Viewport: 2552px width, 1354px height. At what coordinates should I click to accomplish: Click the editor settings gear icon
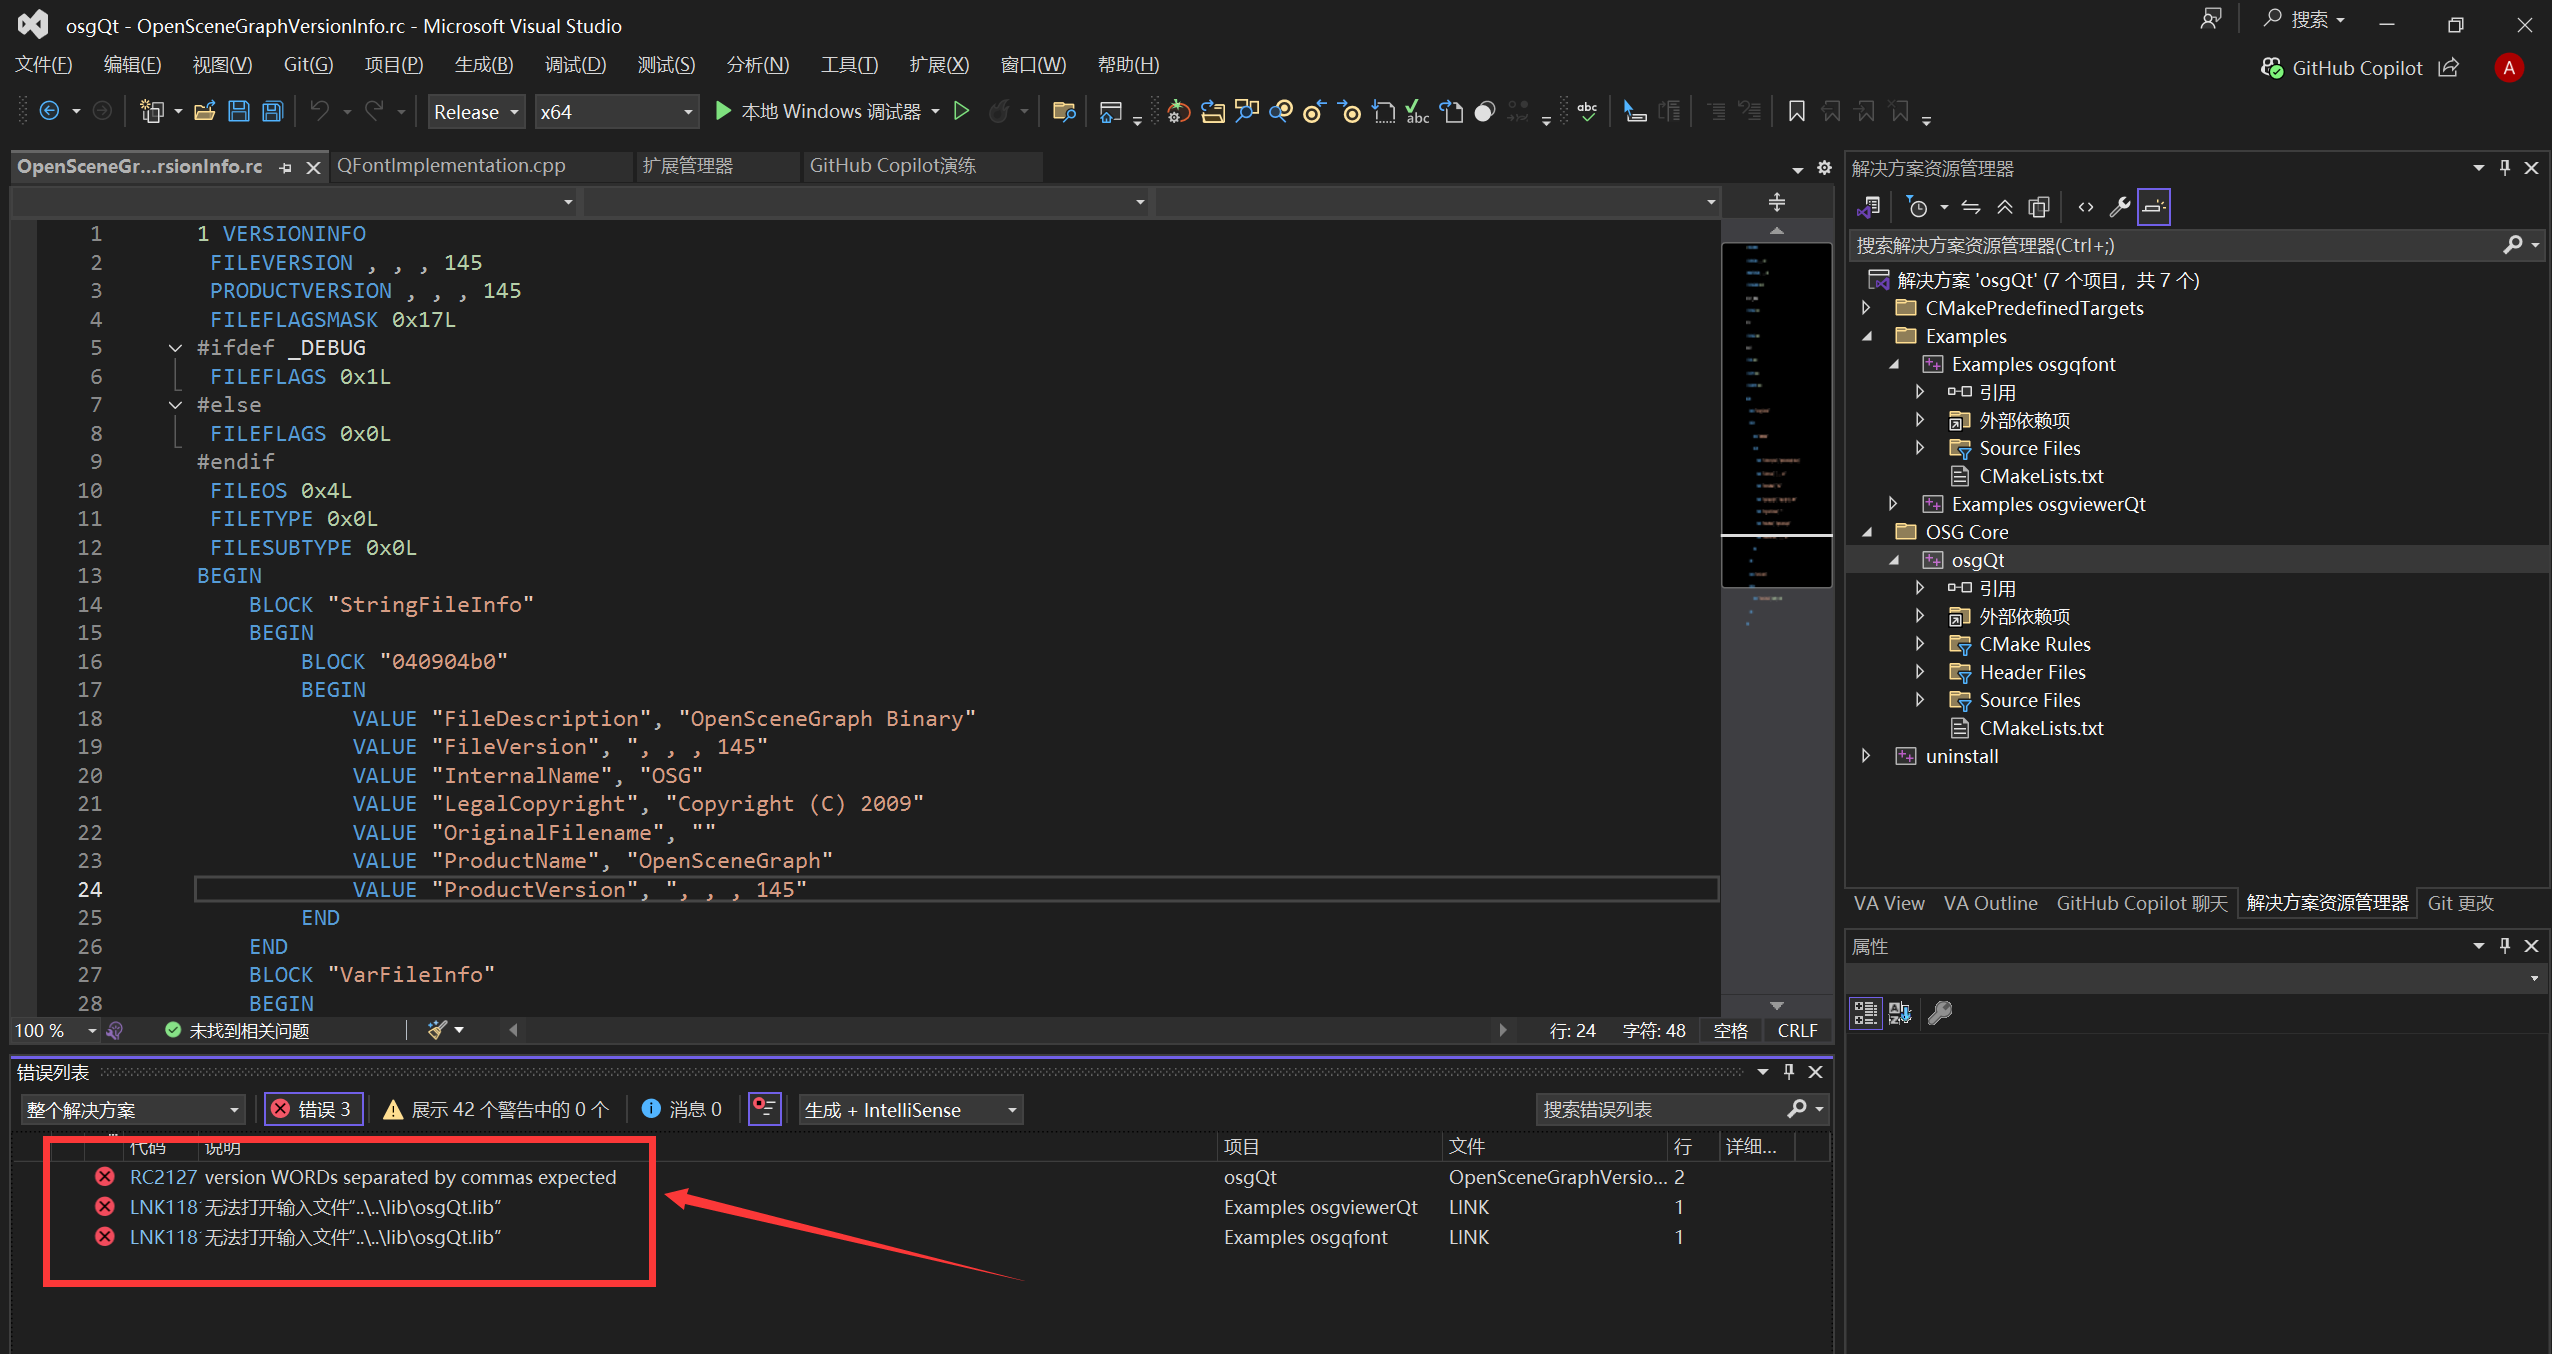(x=1824, y=168)
